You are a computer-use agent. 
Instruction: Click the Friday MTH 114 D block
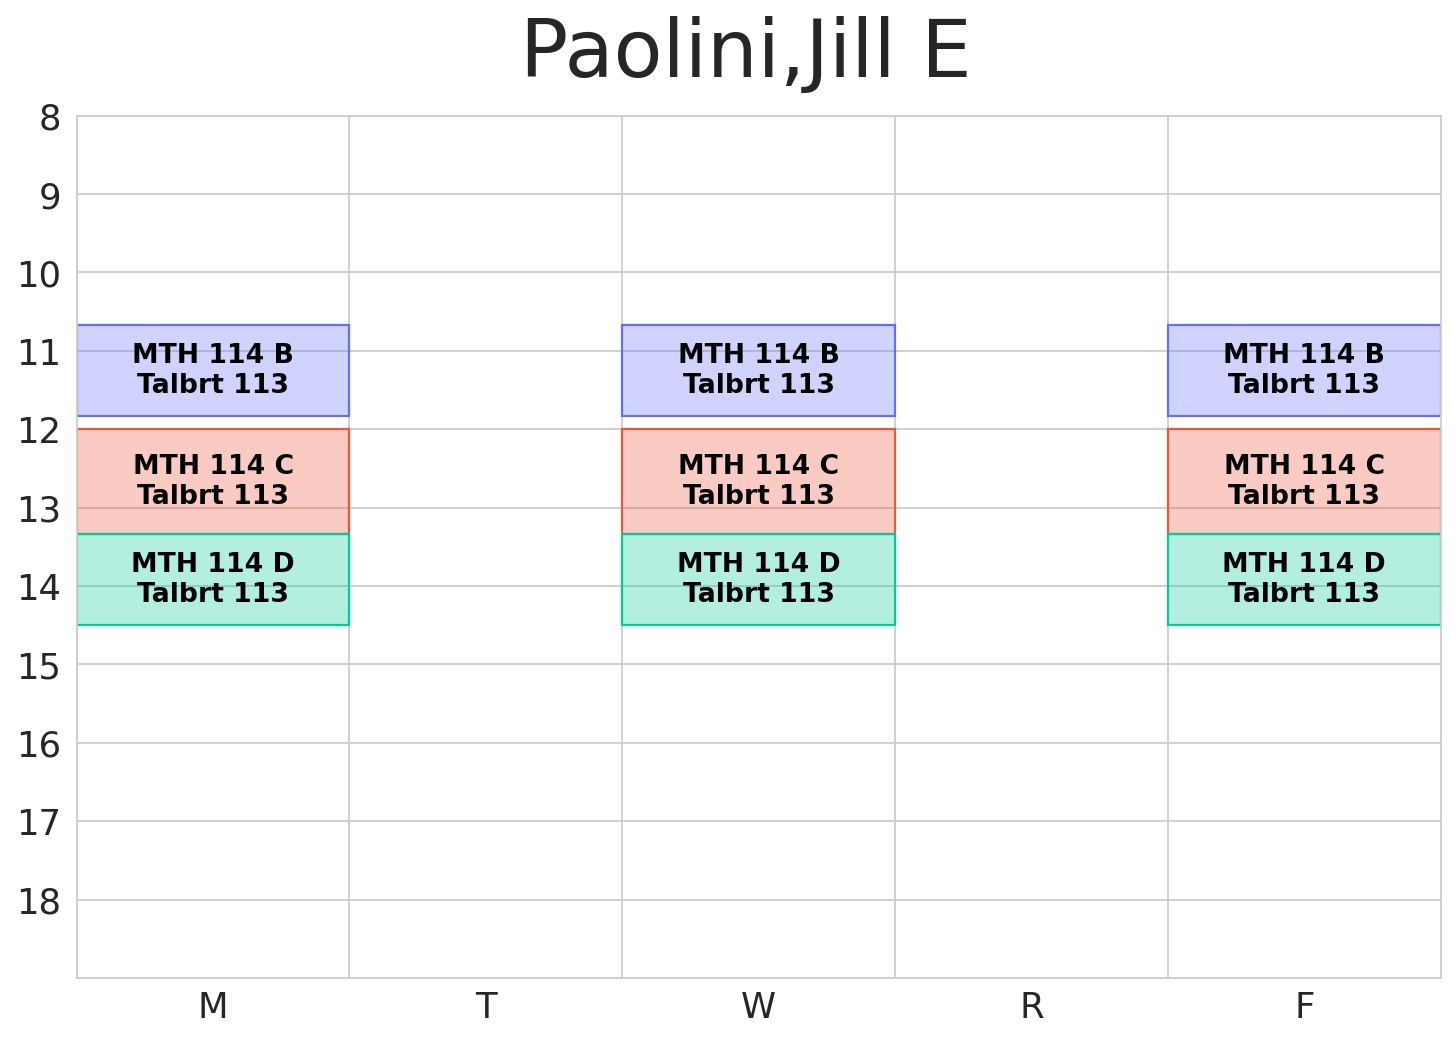coord(1304,579)
